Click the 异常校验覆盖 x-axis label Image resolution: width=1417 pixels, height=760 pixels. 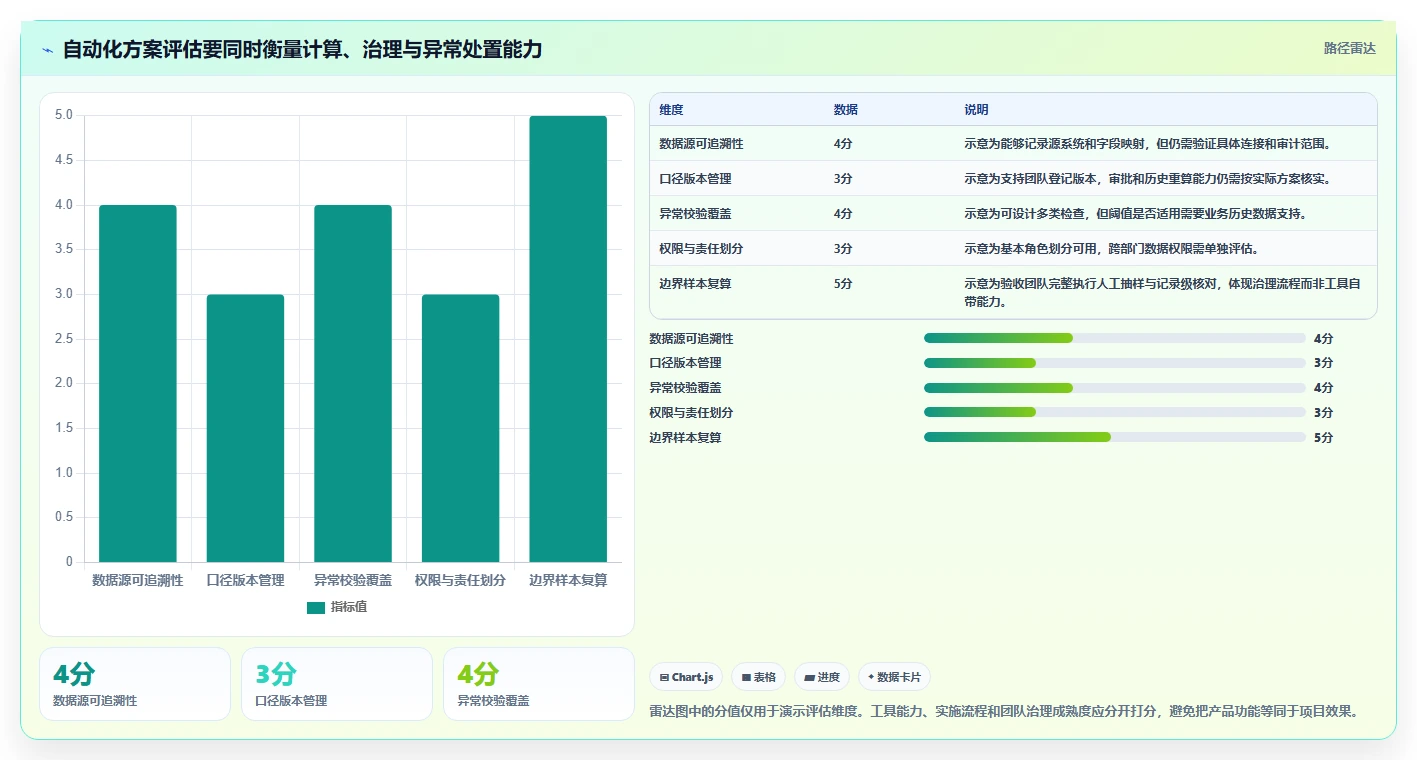[x=353, y=580]
